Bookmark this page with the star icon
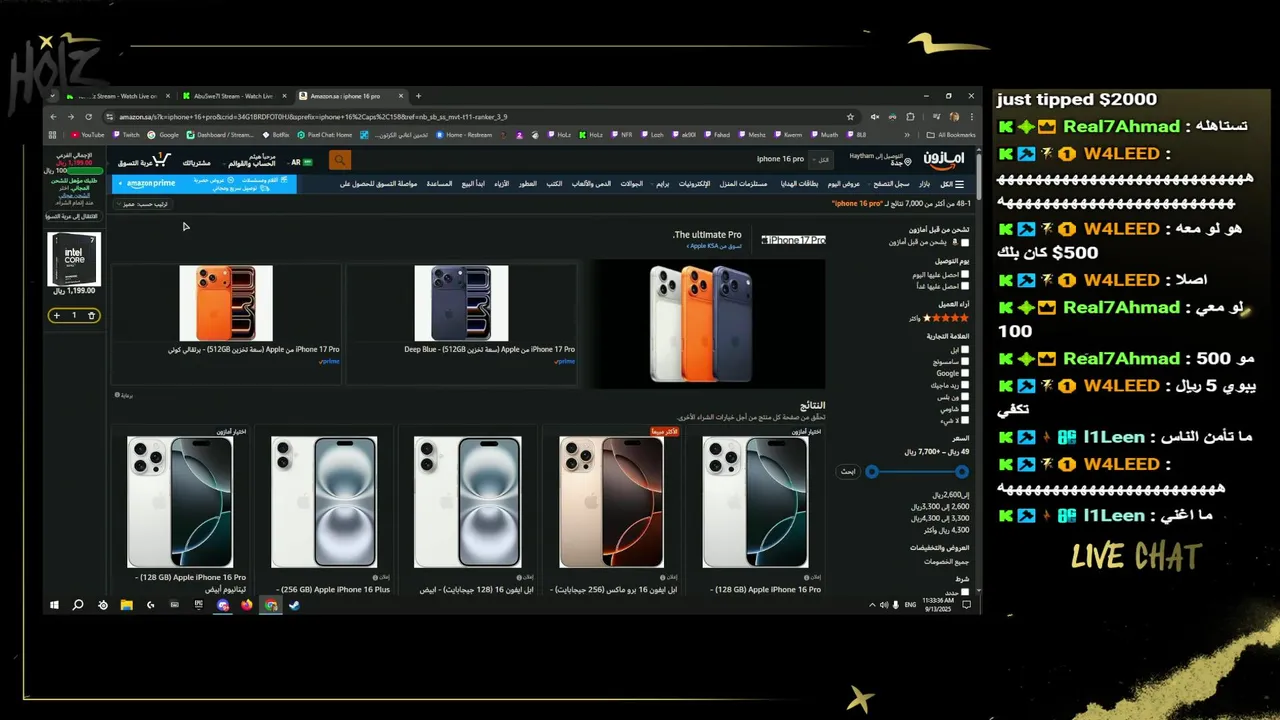Screen dimensions: 1280x720 (851, 116)
